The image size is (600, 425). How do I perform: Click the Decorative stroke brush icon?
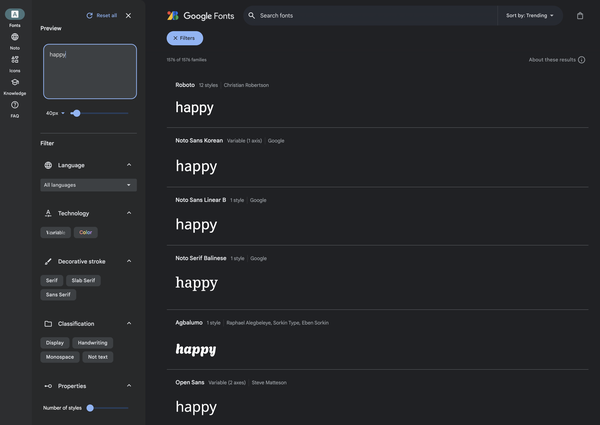point(48,261)
